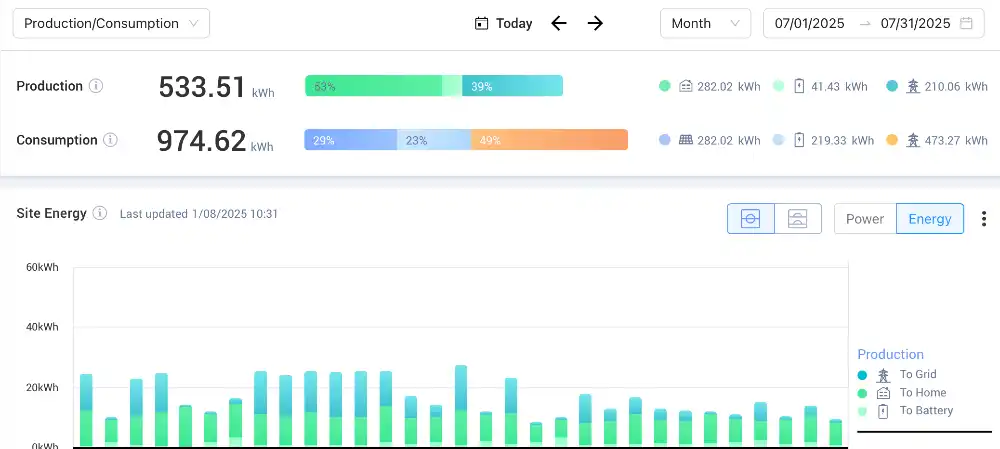Switch to the second chart view icon
The image size is (1000, 449).
(x=798, y=219)
